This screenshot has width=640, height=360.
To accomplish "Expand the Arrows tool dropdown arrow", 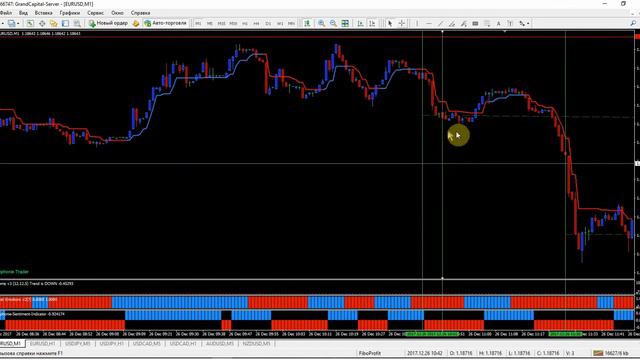I will (x=528, y=24).
